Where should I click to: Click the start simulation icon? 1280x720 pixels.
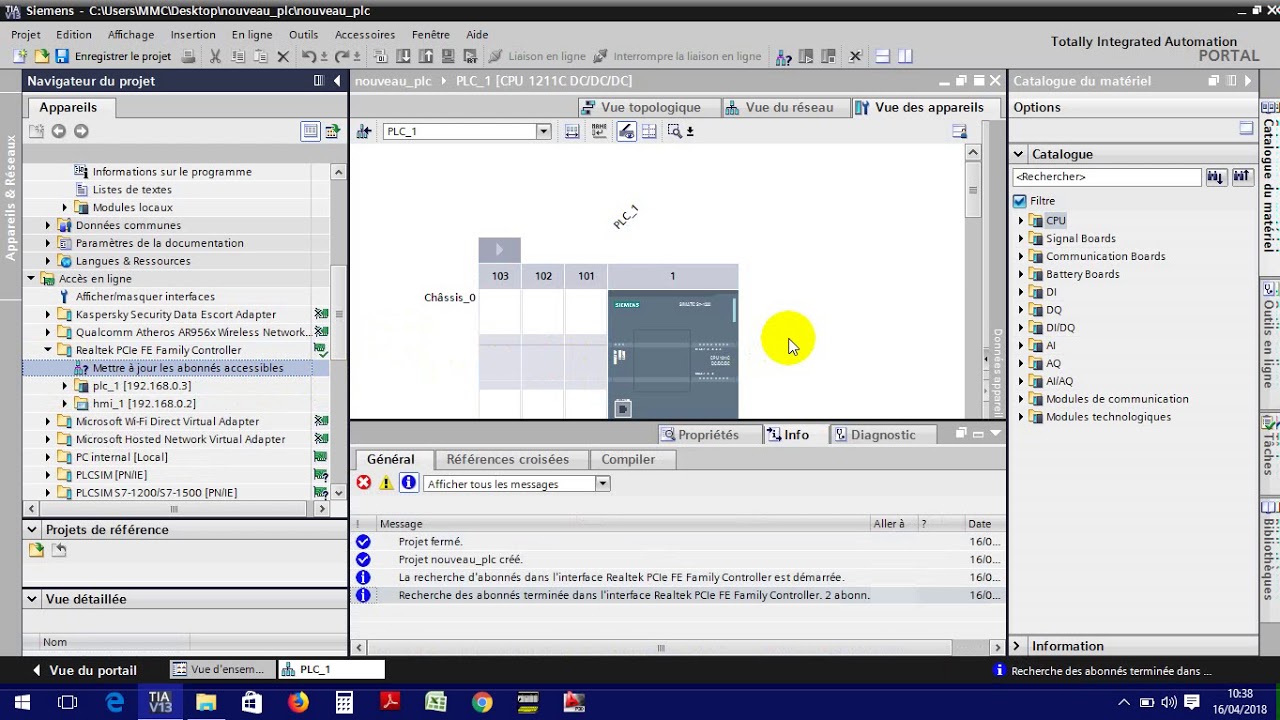pyautogui.click(x=447, y=57)
